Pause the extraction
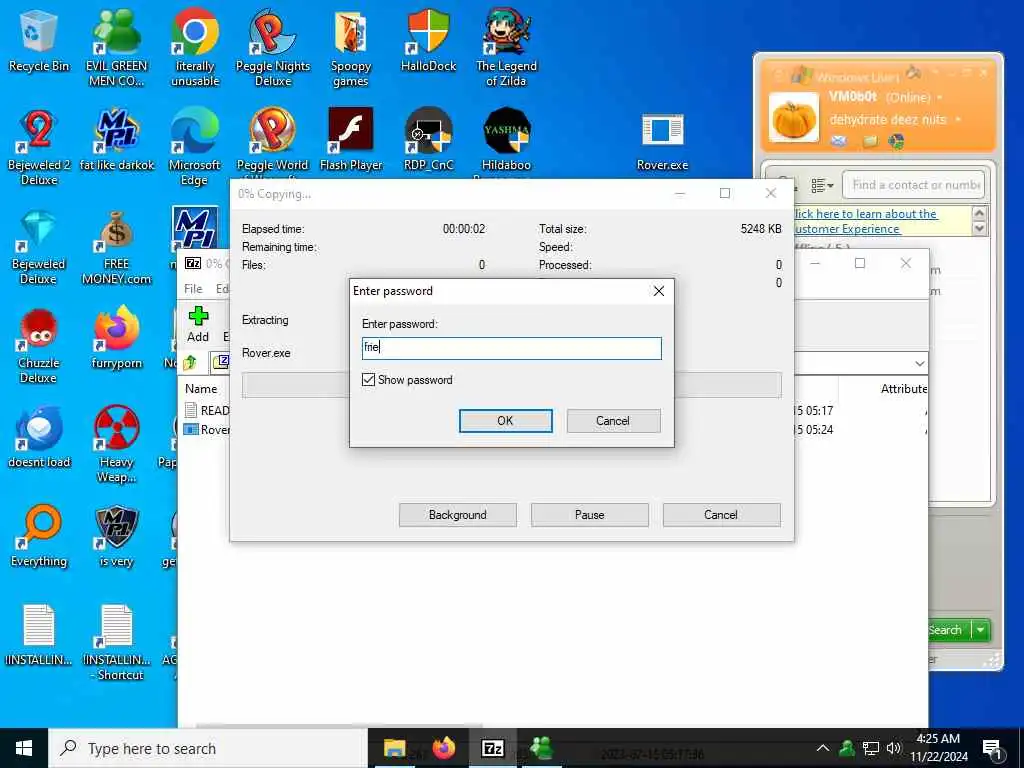This screenshot has height=768, width=1024. click(x=589, y=515)
